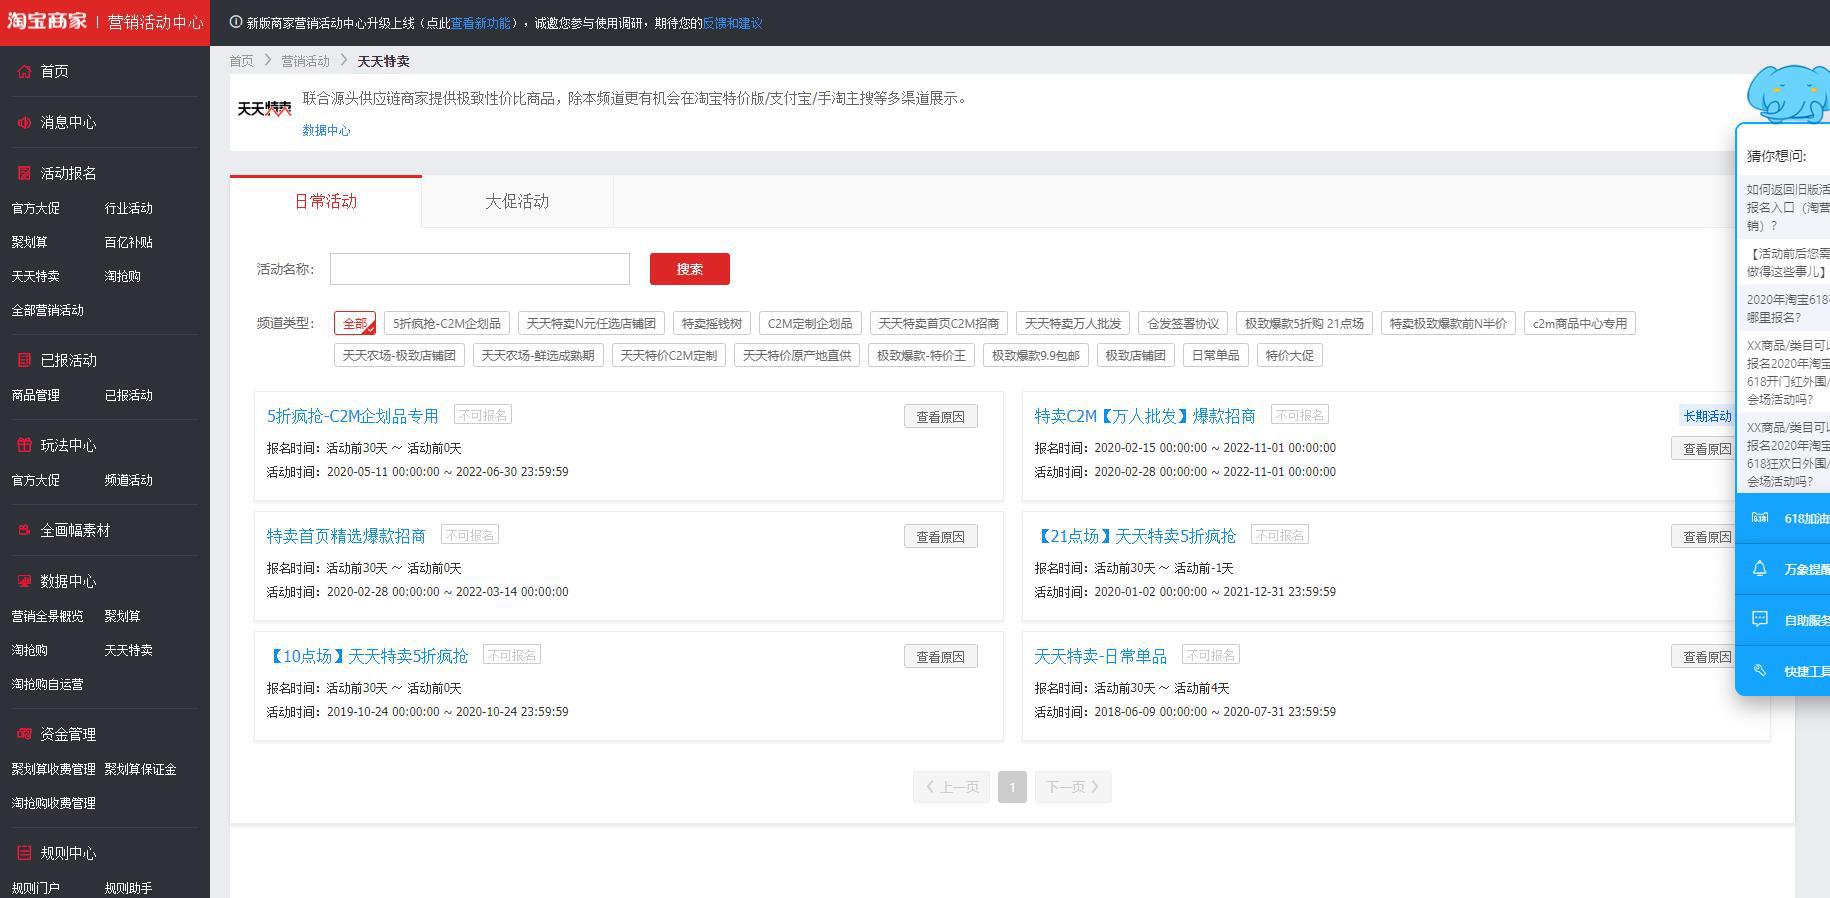Click the 上一页 pagination button

click(x=951, y=787)
